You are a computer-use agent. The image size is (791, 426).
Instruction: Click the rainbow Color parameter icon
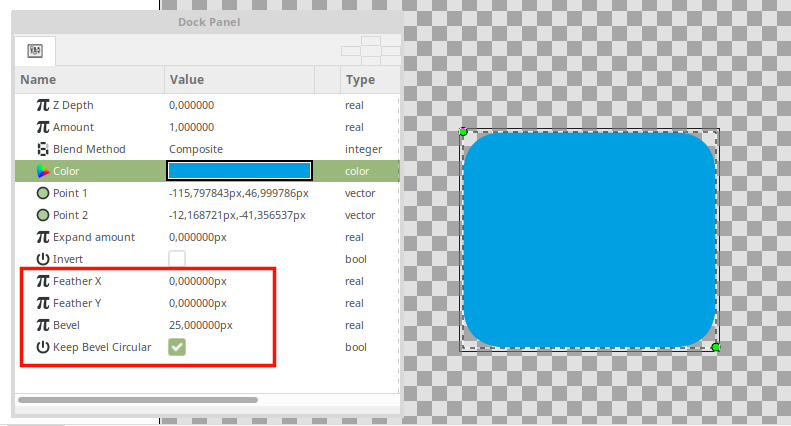[43, 171]
